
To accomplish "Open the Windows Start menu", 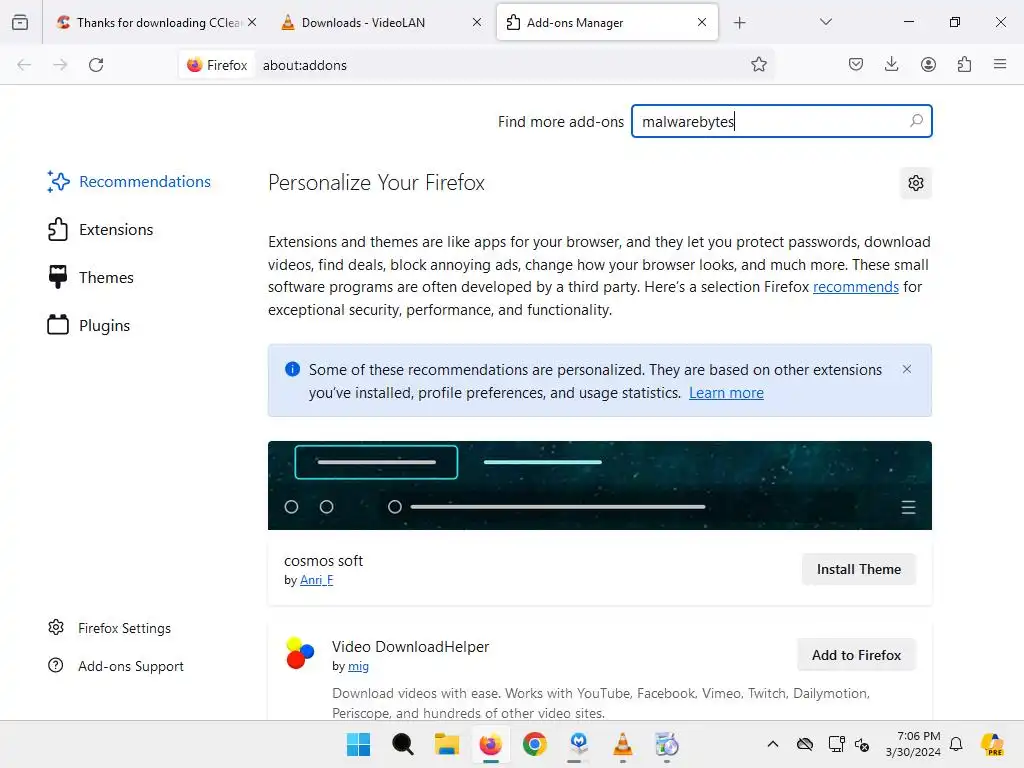I will coord(358,744).
